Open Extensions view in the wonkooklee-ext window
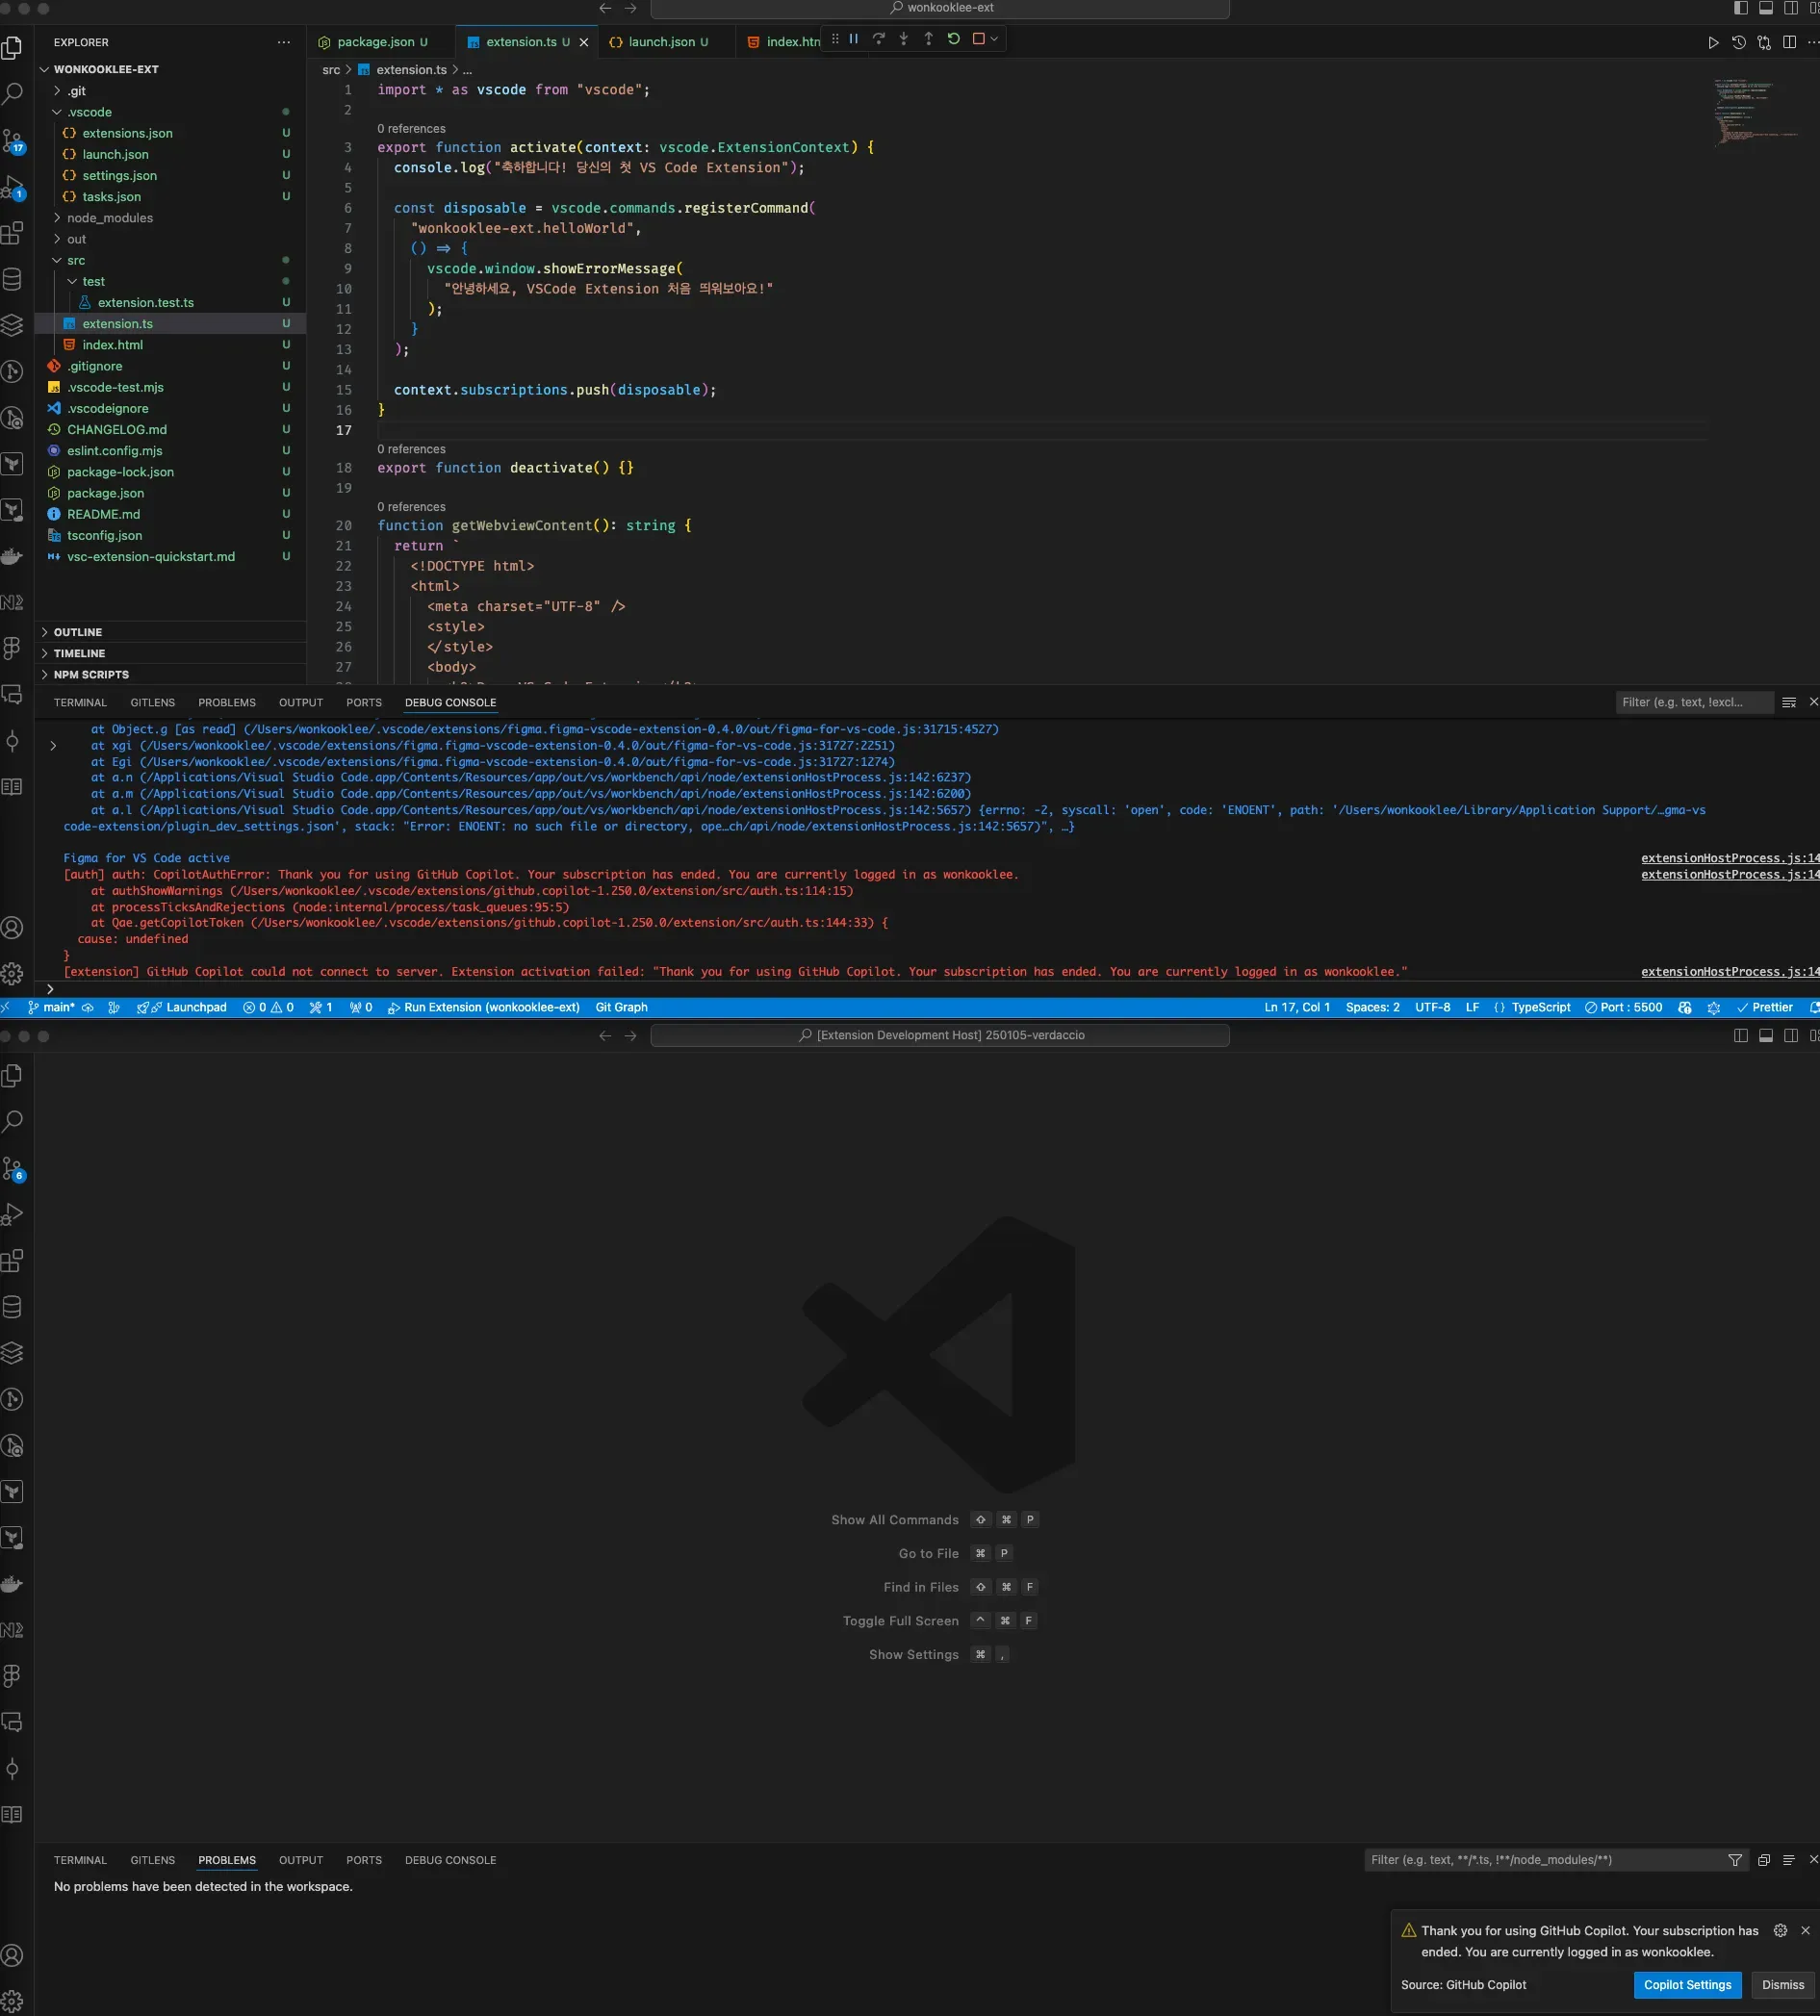 [13, 233]
